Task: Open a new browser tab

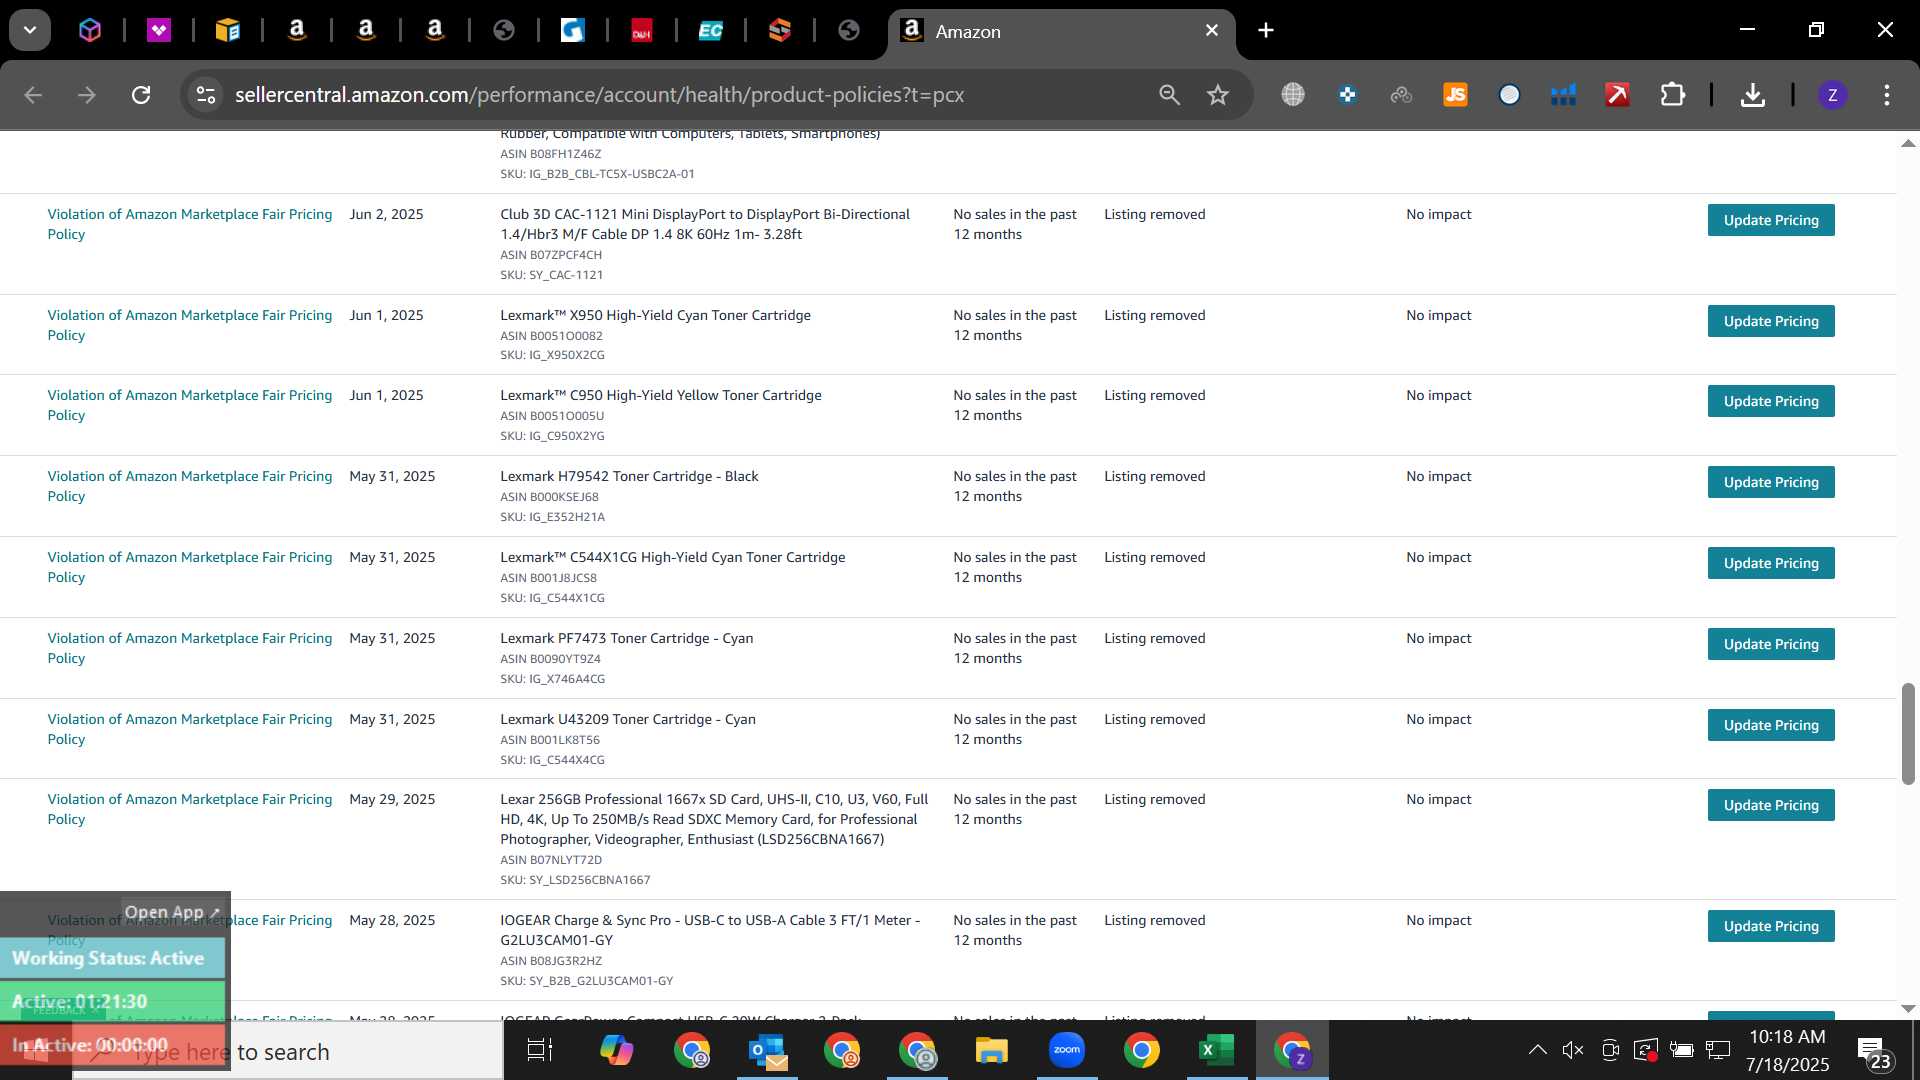Action: pyautogui.click(x=1266, y=30)
